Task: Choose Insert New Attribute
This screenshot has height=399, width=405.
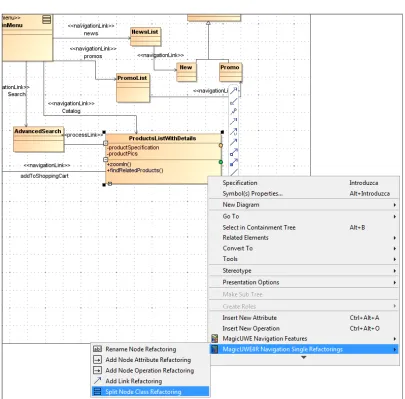Action: point(304,318)
